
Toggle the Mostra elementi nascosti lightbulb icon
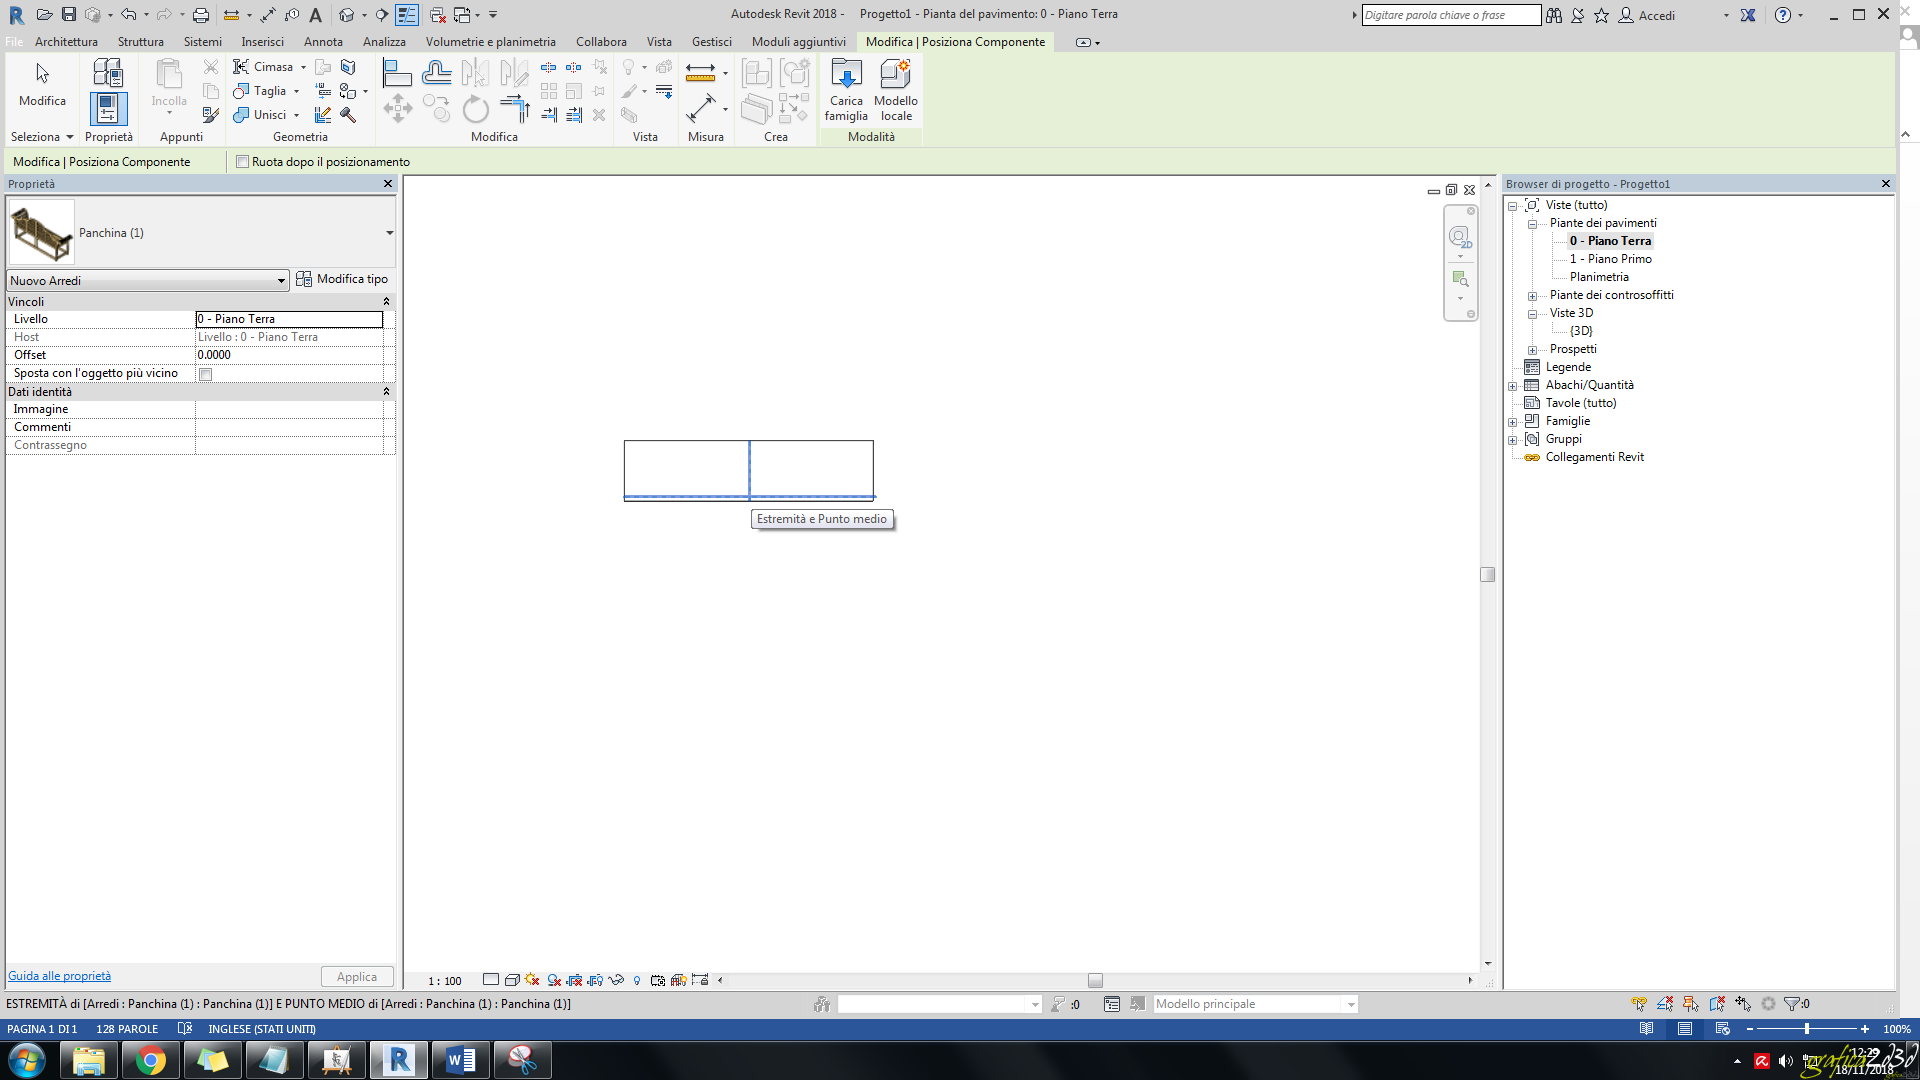point(637,980)
